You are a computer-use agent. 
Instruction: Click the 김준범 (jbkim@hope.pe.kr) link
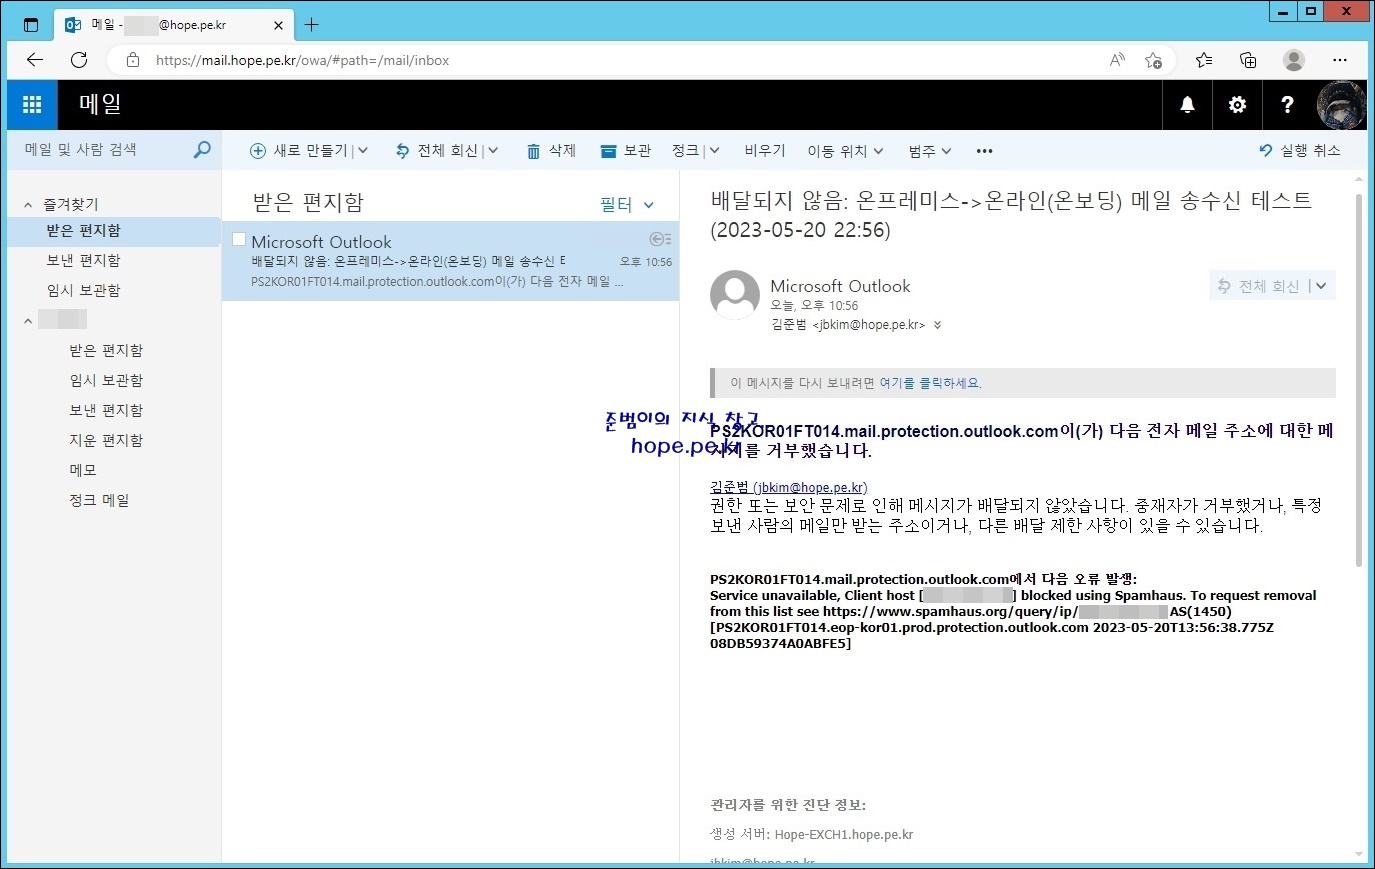789,487
